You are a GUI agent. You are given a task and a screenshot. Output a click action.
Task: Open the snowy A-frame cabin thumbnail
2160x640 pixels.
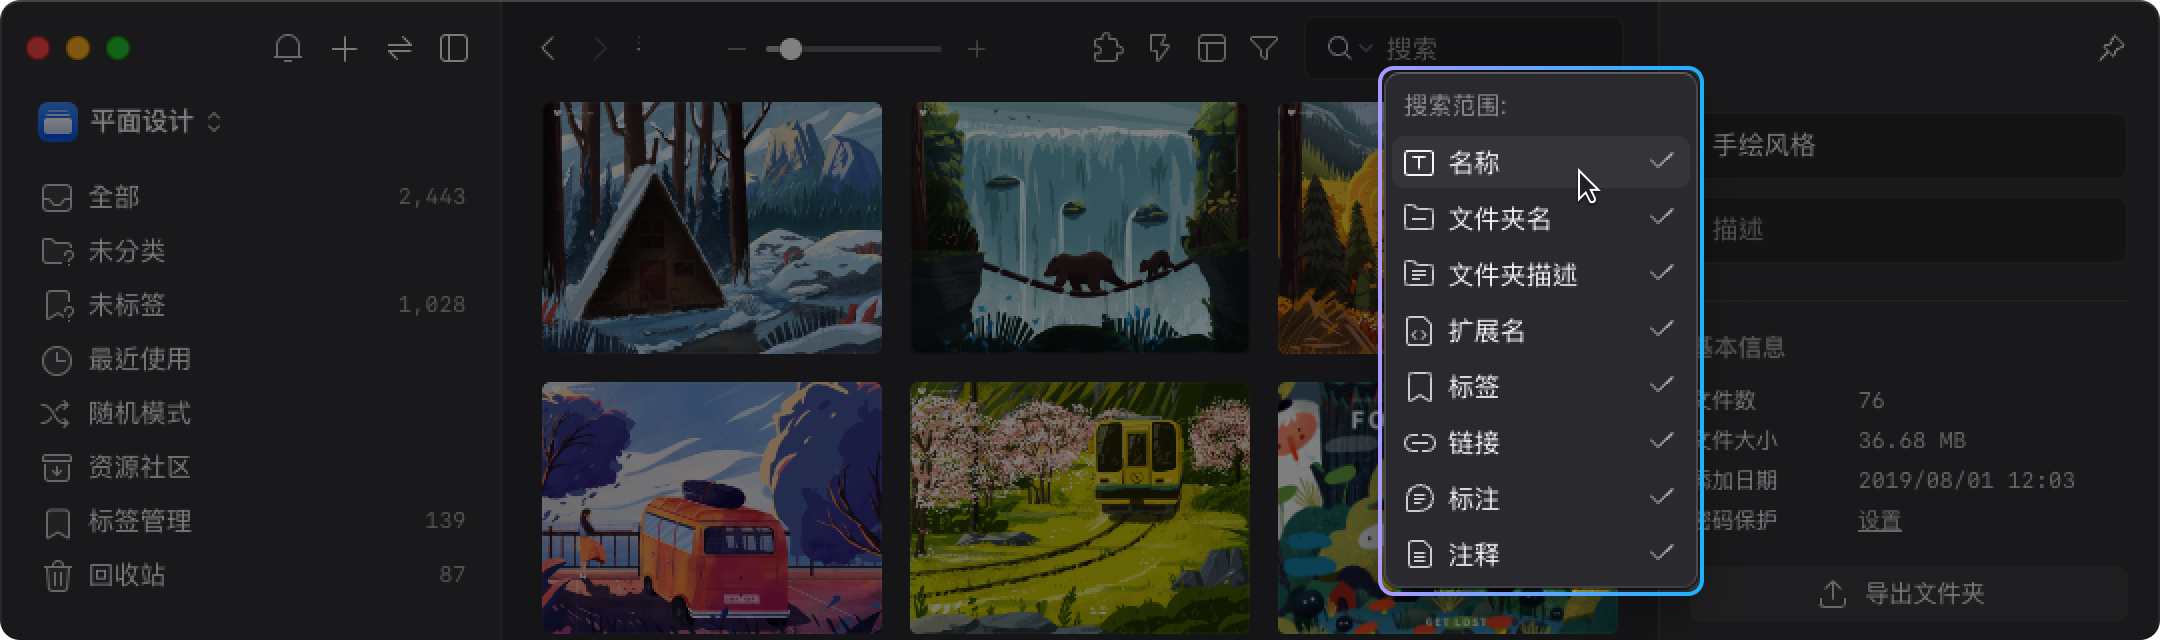pos(712,227)
